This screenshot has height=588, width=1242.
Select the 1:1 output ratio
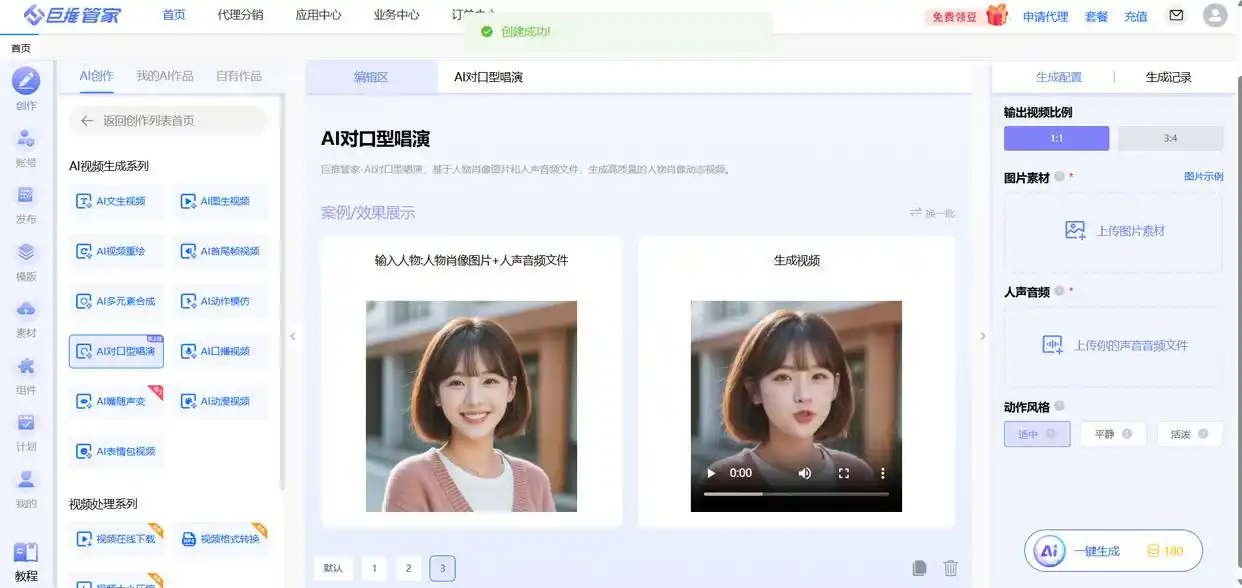(x=1056, y=138)
